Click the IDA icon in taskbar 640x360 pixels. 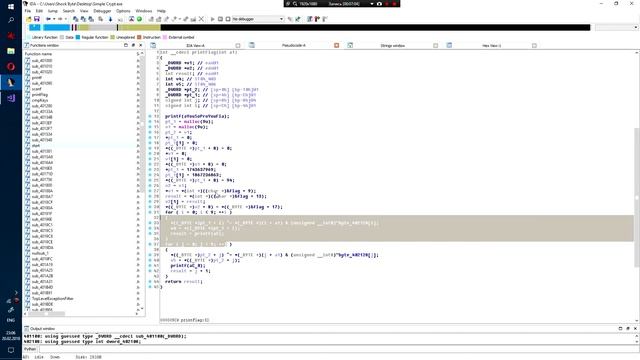11,82
